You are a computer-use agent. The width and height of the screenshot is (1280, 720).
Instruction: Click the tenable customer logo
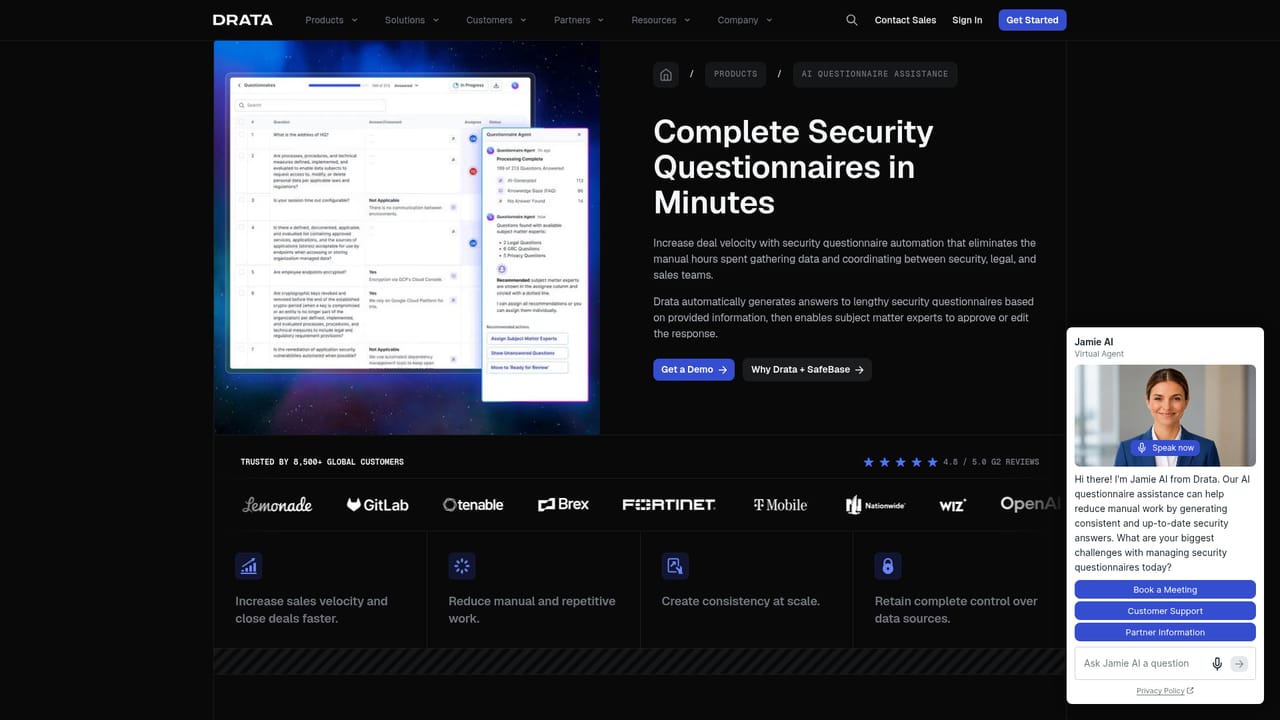(473, 505)
